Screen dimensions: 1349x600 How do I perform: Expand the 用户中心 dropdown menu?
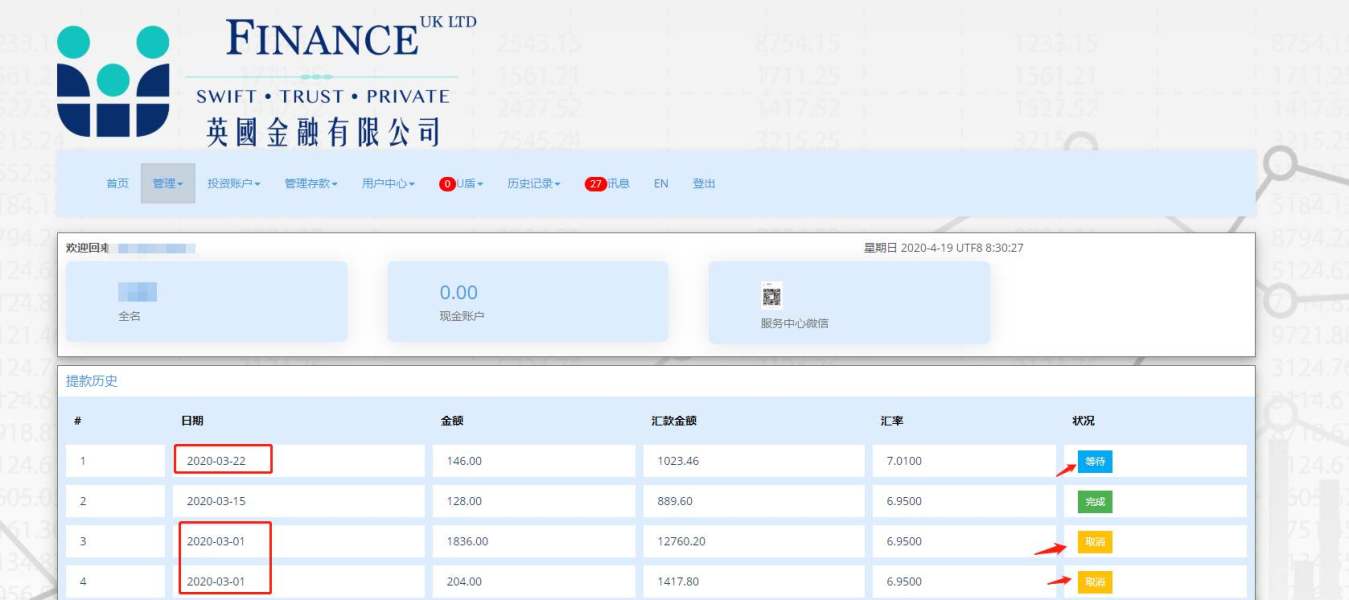click(388, 184)
